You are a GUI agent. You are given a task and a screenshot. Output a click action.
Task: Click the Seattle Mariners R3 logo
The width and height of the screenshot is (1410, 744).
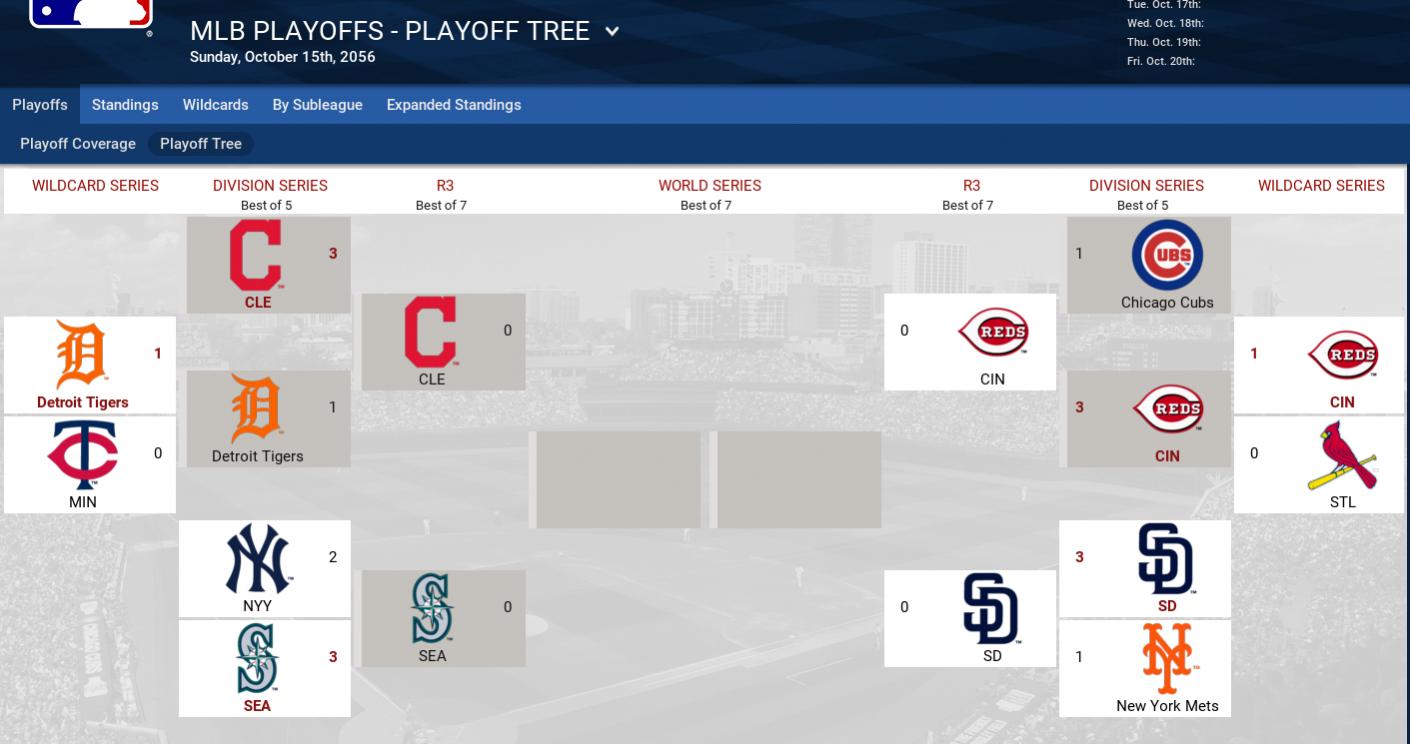pyautogui.click(x=432, y=608)
